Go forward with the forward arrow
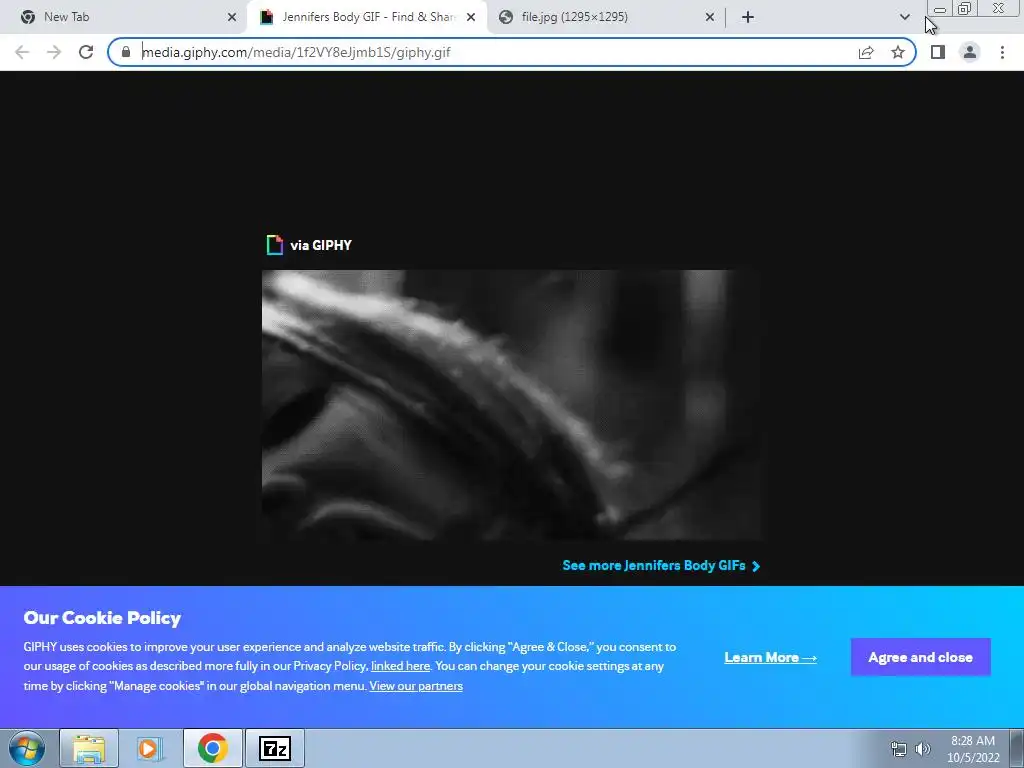Viewport: 1024px width, 768px height. 54,52
